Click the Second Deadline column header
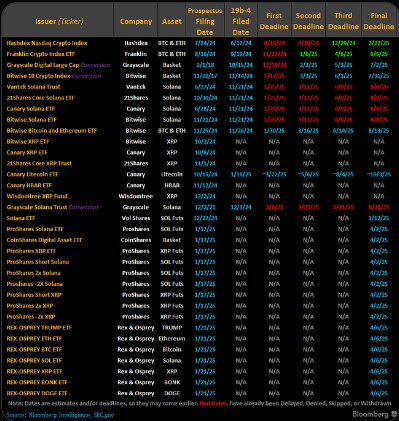The height and width of the screenshot is (421, 399). (x=308, y=21)
